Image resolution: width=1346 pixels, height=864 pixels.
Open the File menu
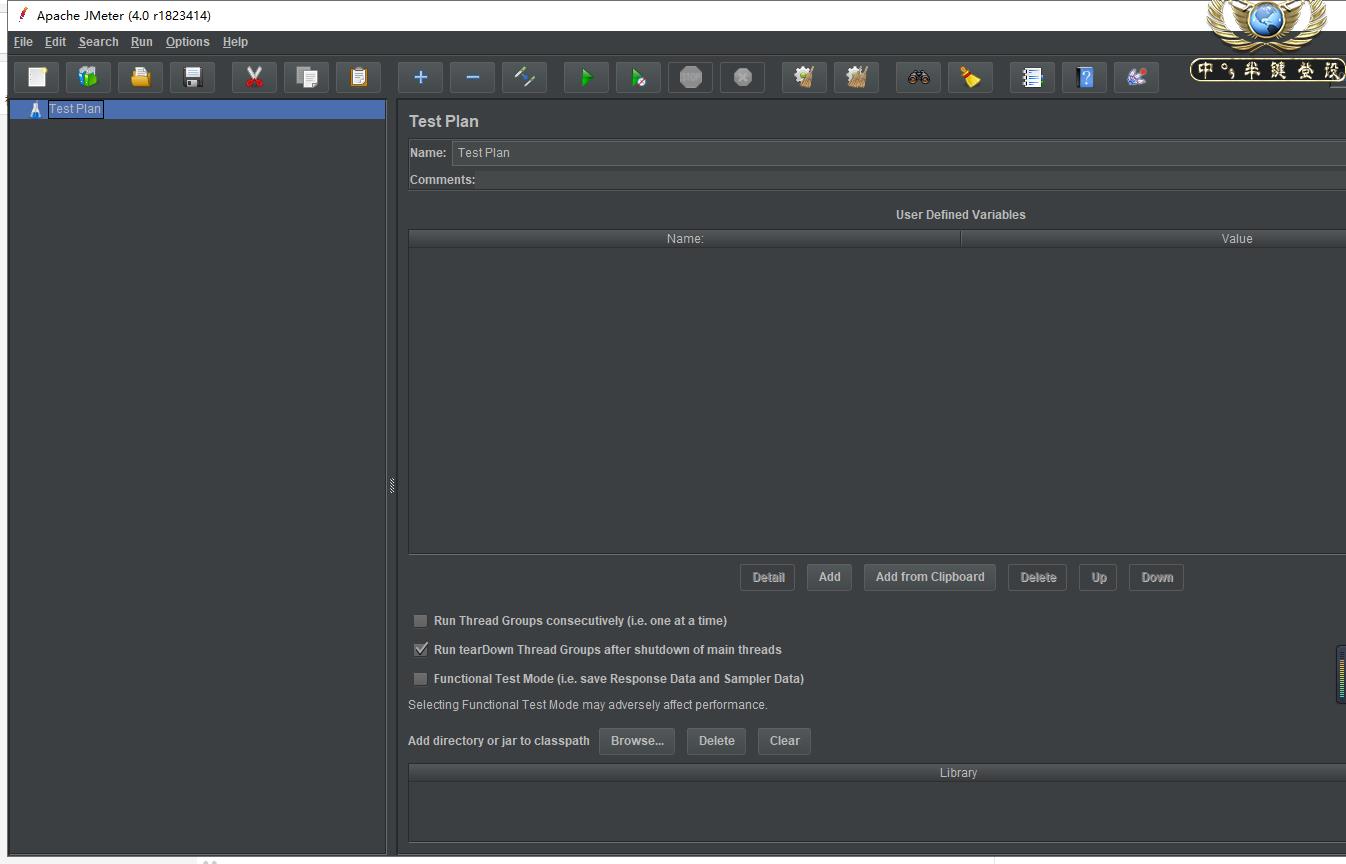click(23, 42)
